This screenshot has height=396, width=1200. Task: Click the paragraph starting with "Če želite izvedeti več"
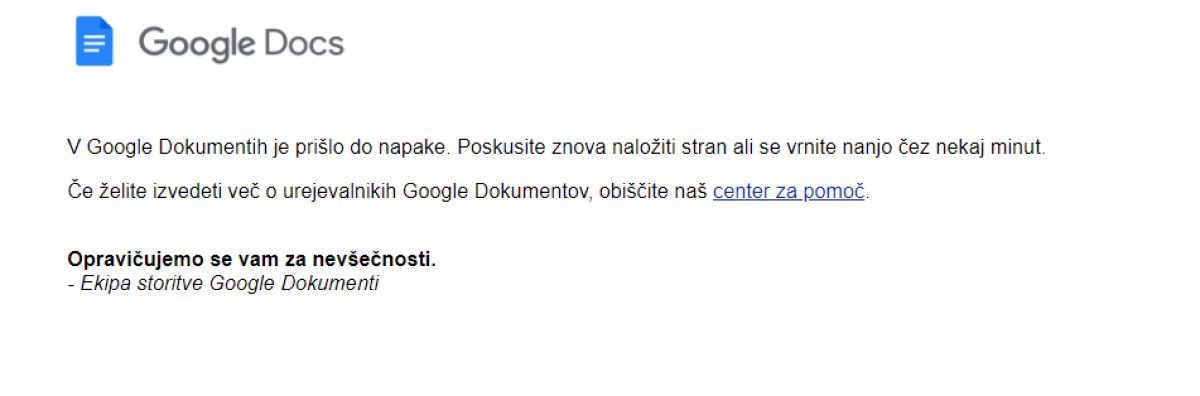point(468,191)
